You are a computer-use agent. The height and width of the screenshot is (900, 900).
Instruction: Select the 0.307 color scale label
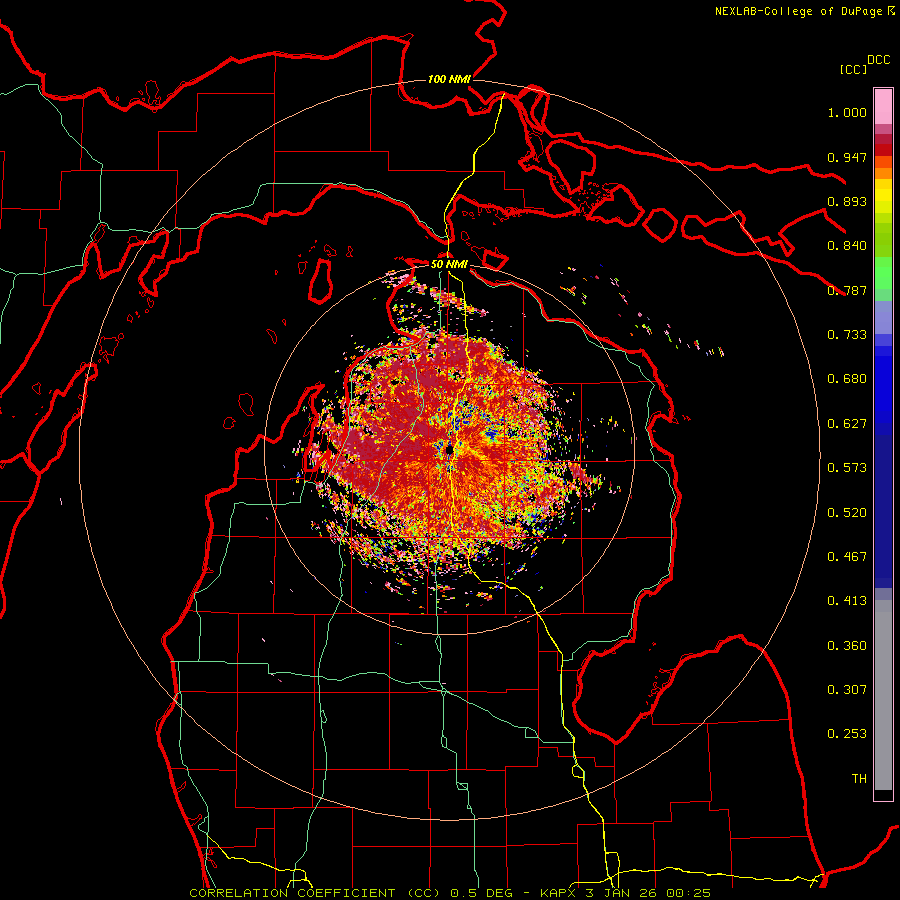pyautogui.click(x=847, y=690)
